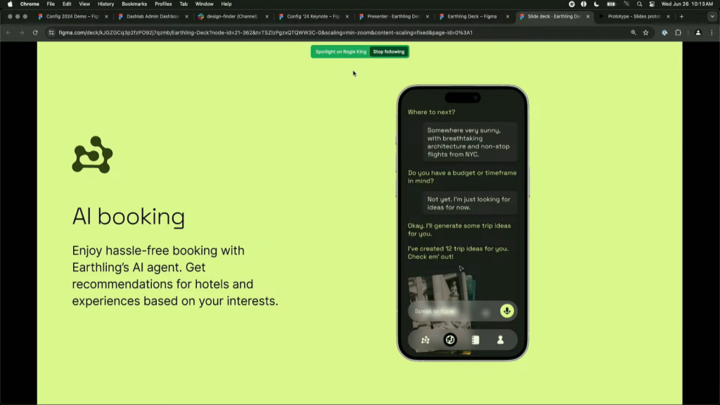Click the Spotlight search icon in menu bar
Viewport: 720px width, 405px height.
click(639, 4)
